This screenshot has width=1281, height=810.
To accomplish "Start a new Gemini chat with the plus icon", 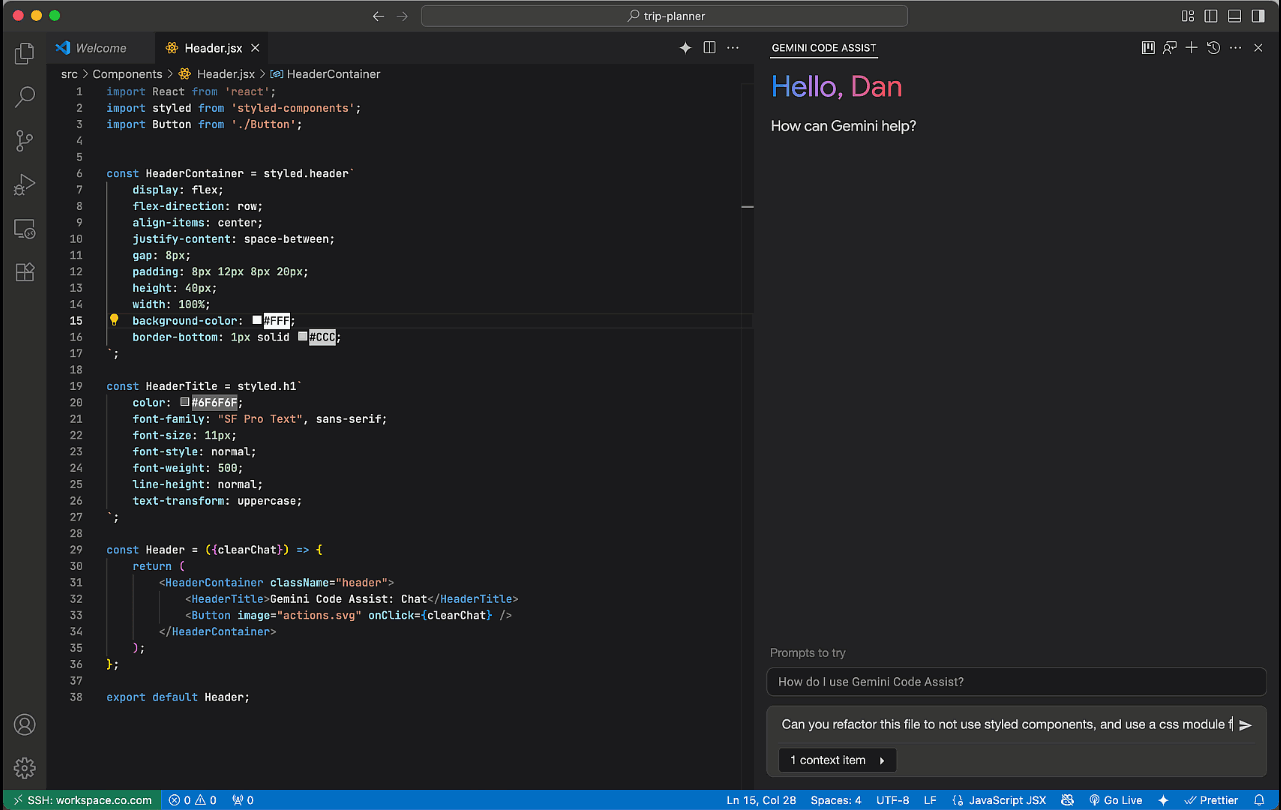I will pos(1190,47).
